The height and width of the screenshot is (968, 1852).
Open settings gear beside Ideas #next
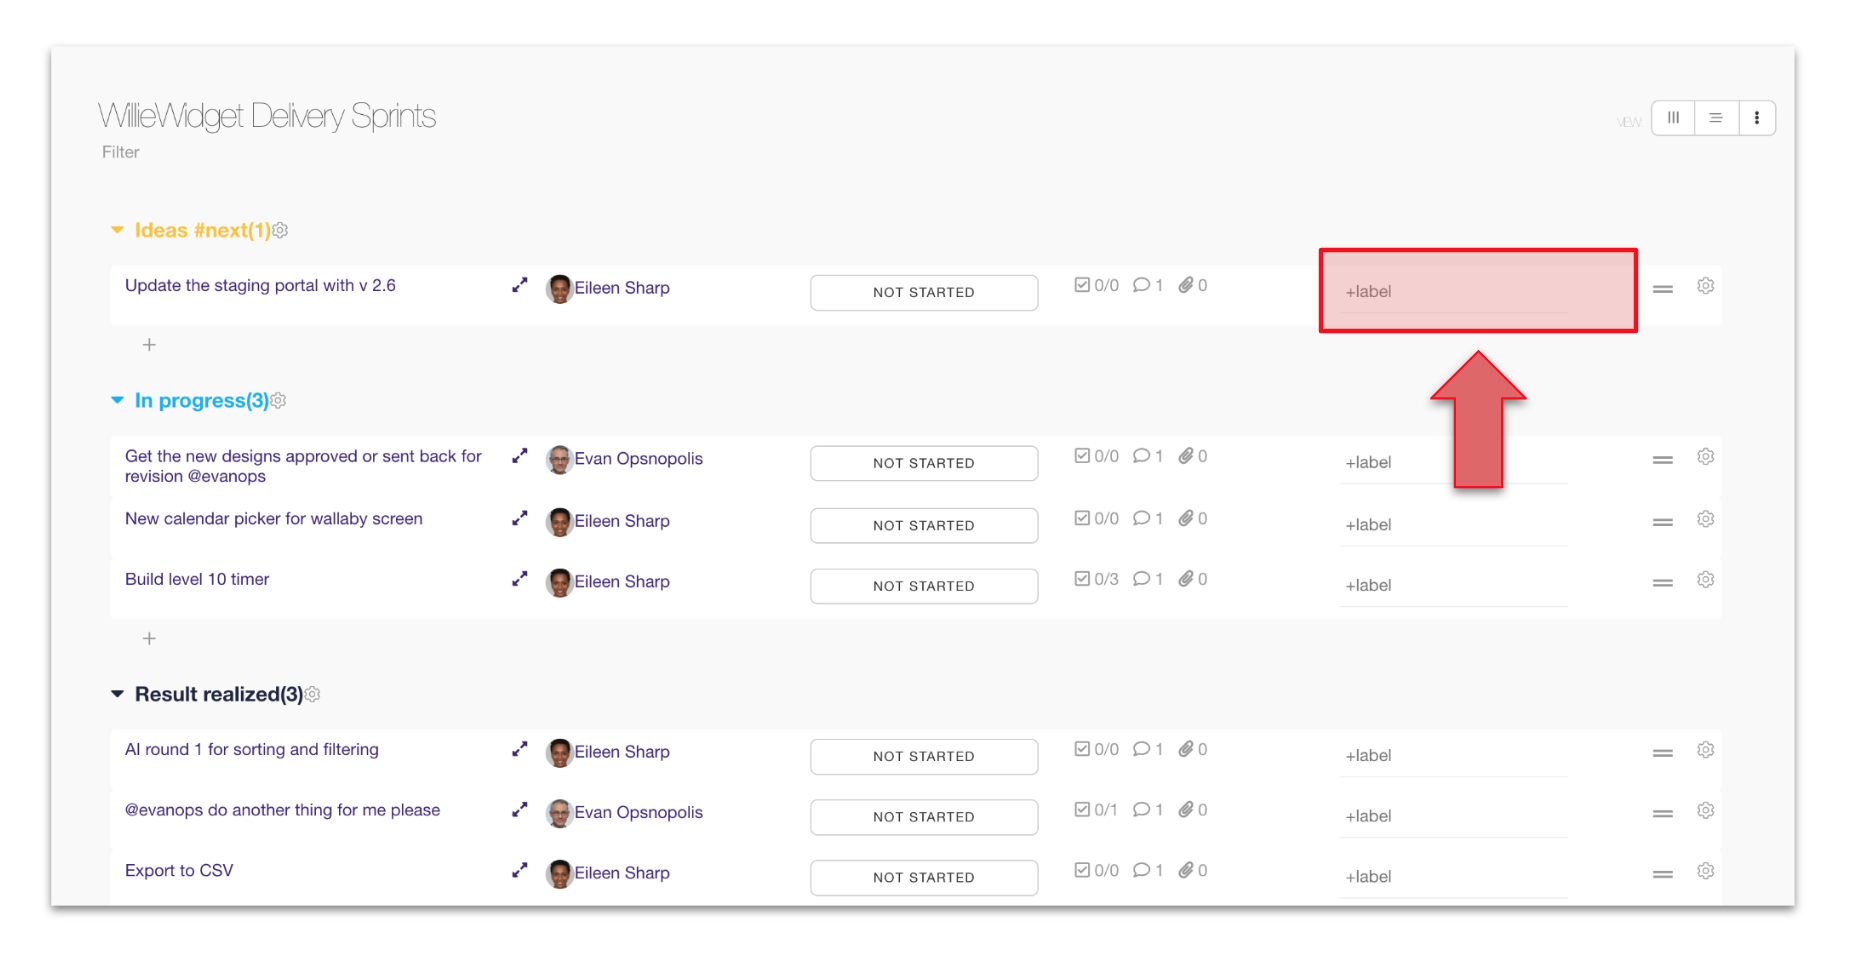click(x=281, y=231)
